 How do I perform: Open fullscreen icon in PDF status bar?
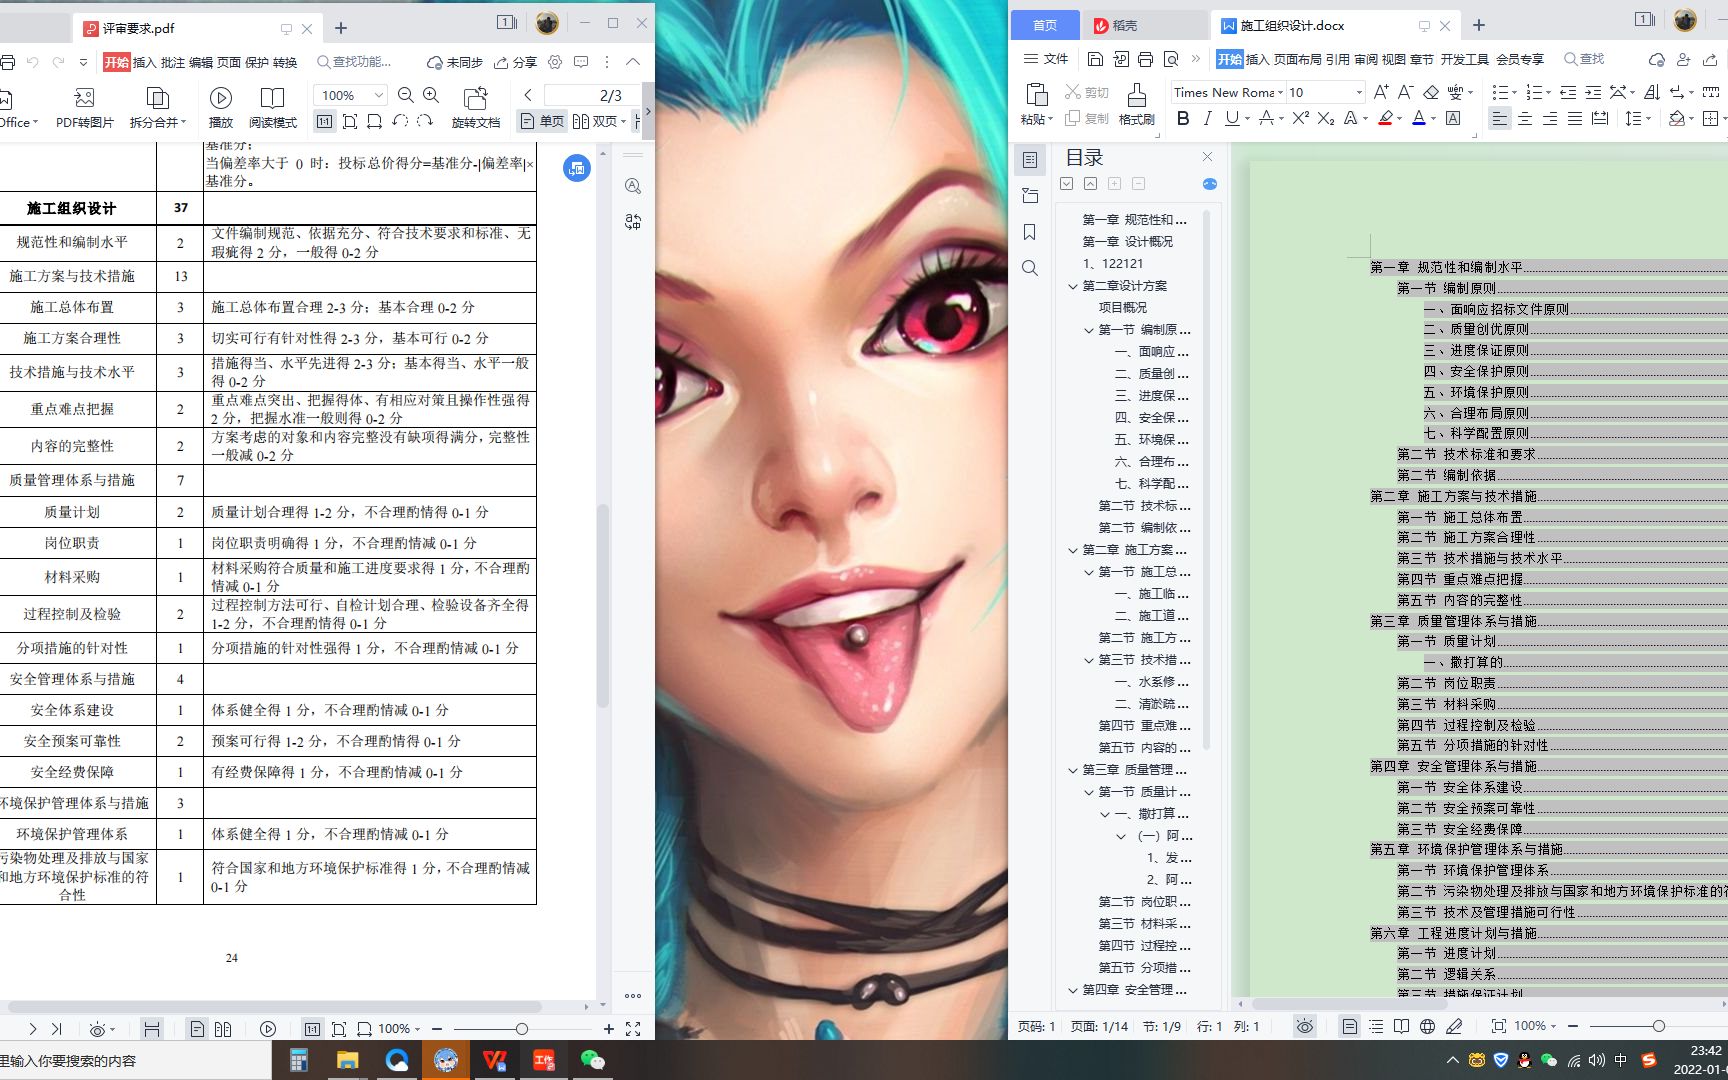[633, 1028]
